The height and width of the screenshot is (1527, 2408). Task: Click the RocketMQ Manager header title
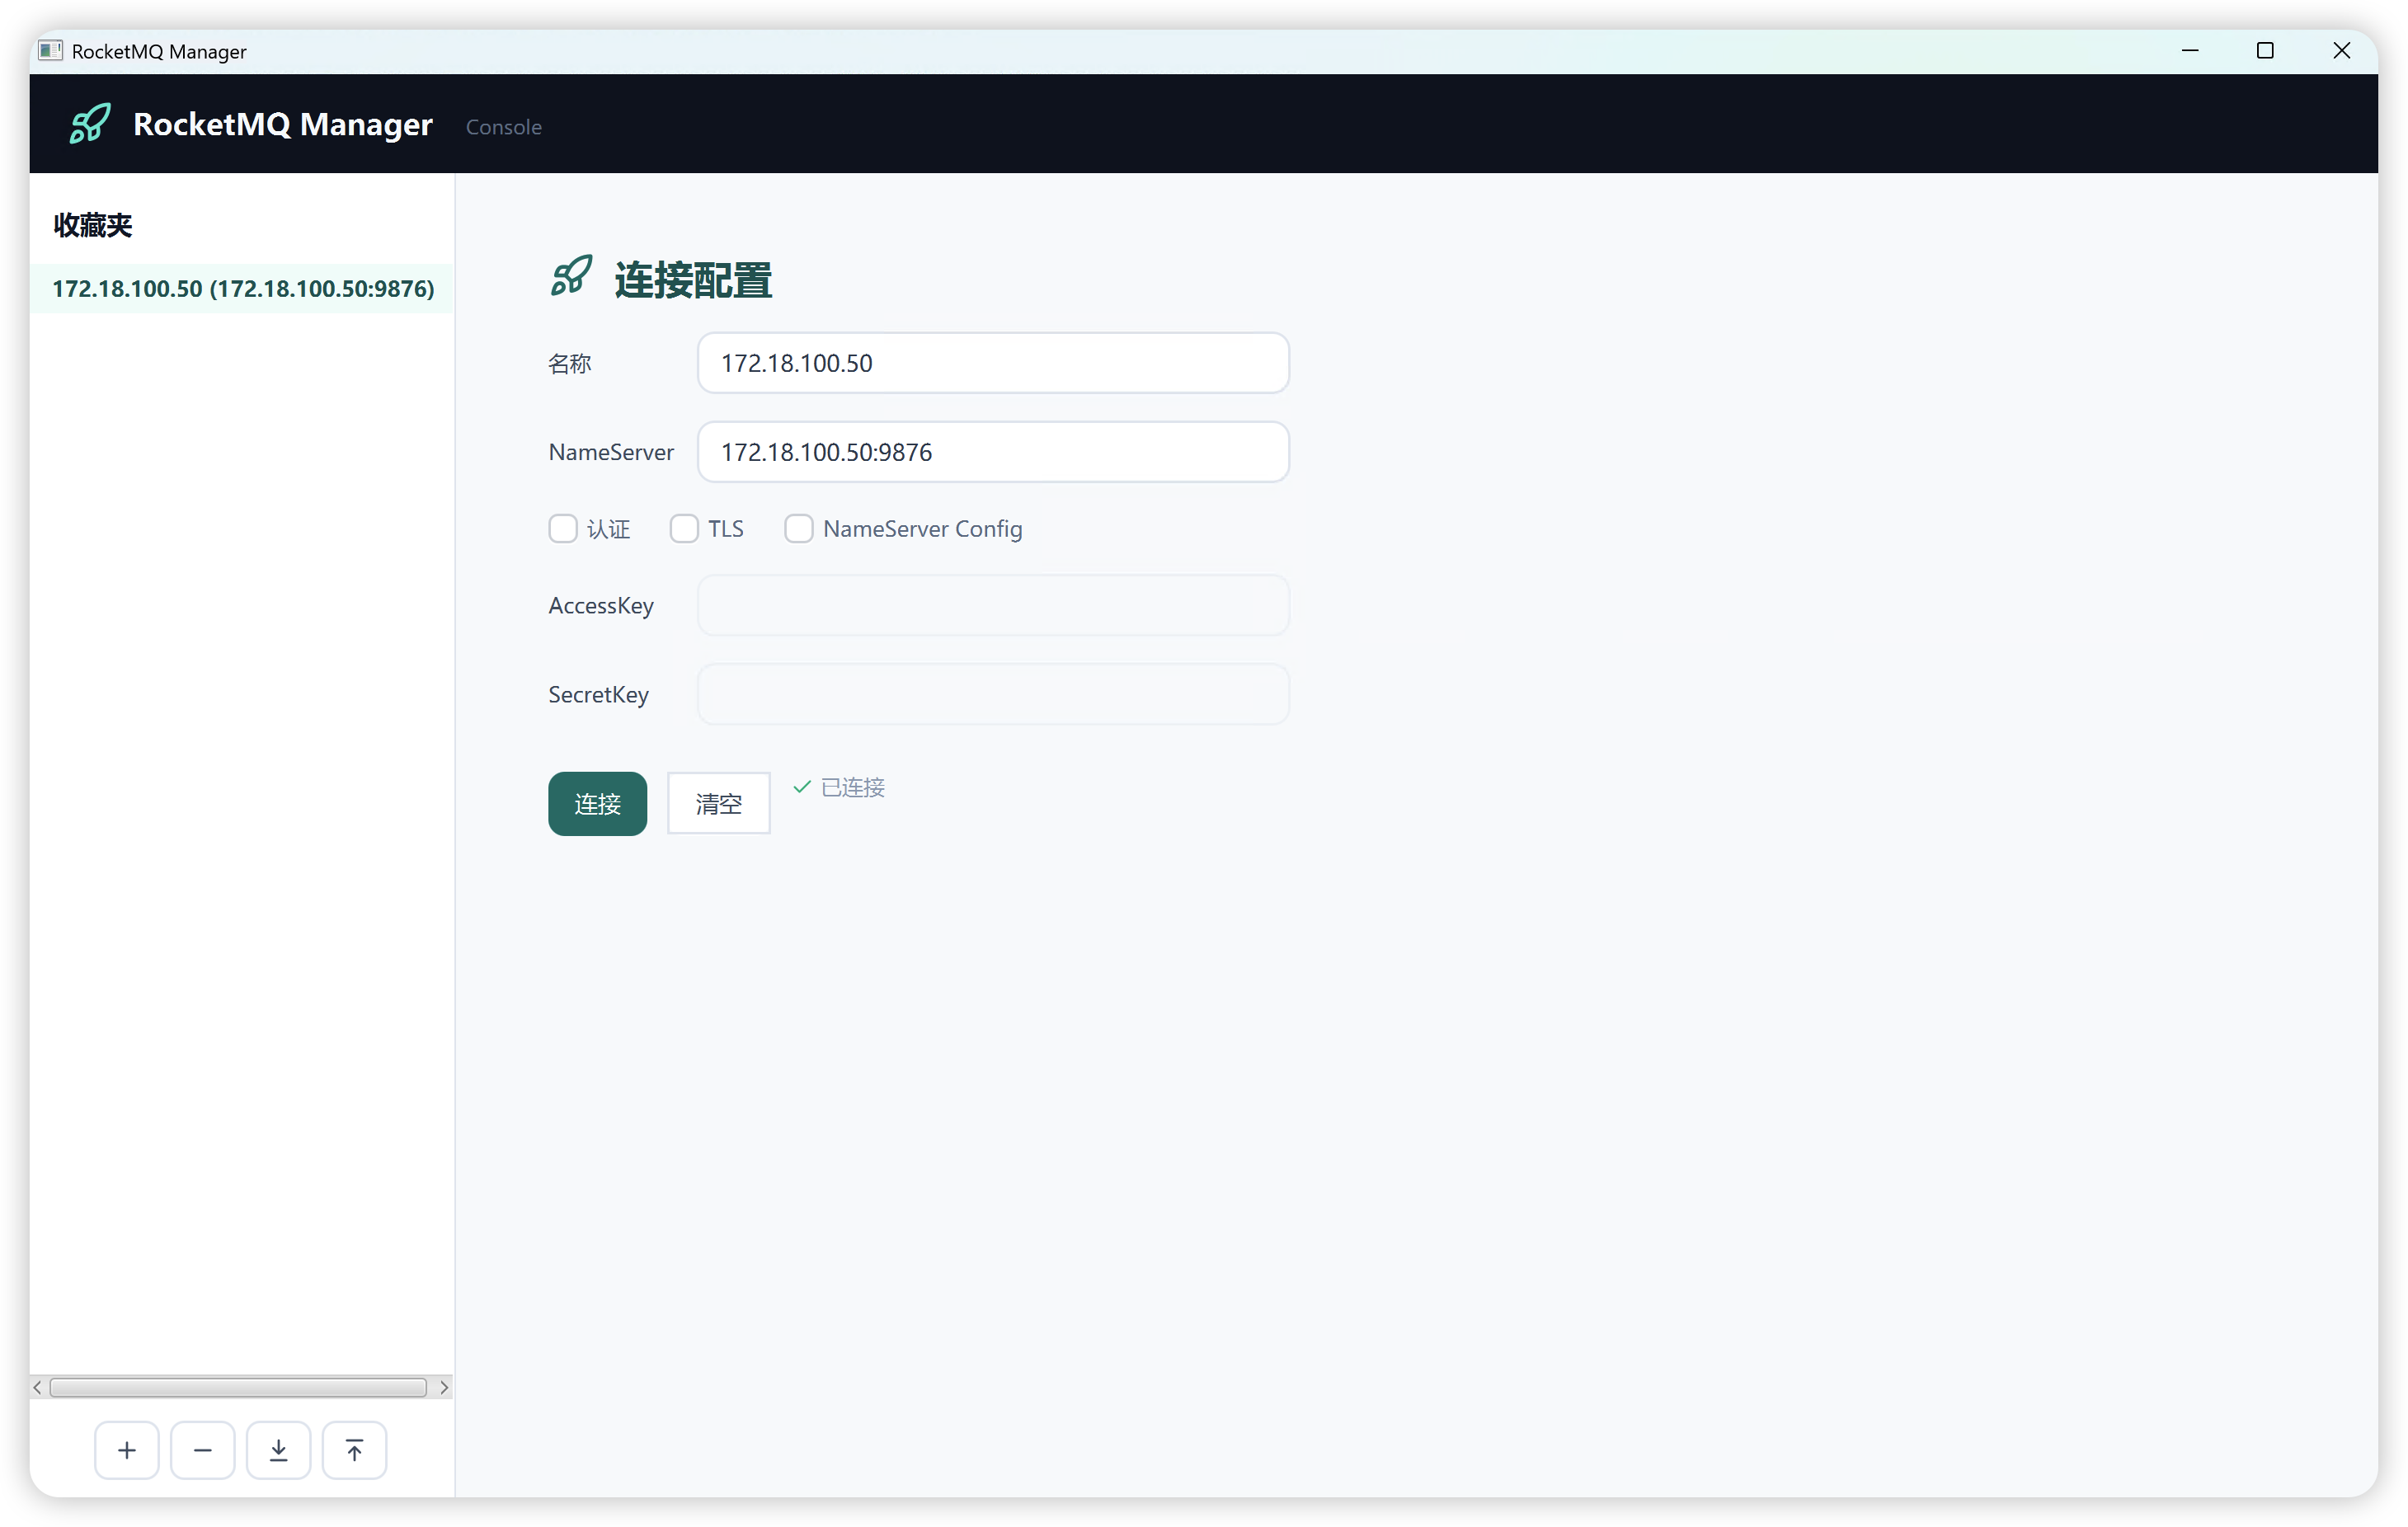[283, 124]
